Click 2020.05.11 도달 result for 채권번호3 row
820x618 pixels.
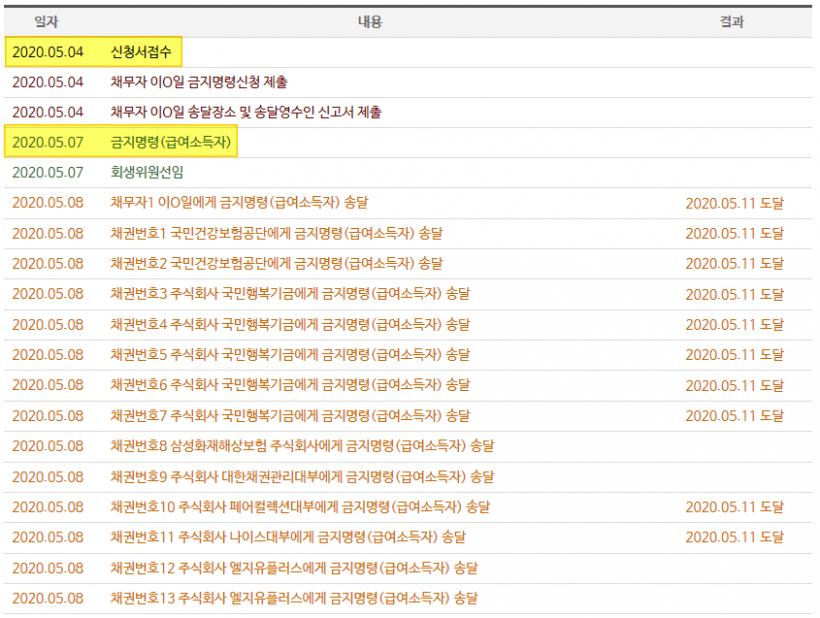point(734,294)
